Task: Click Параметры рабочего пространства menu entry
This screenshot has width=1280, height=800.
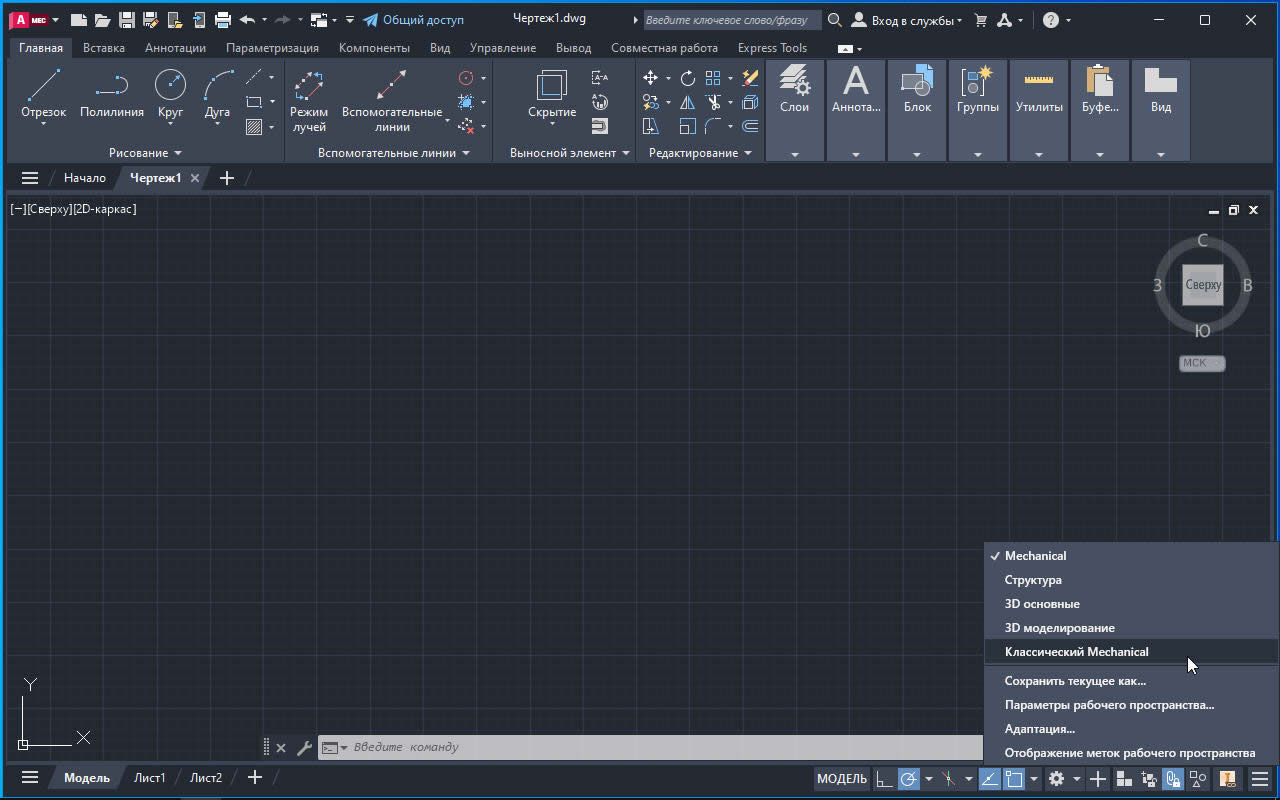Action: point(1109,705)
